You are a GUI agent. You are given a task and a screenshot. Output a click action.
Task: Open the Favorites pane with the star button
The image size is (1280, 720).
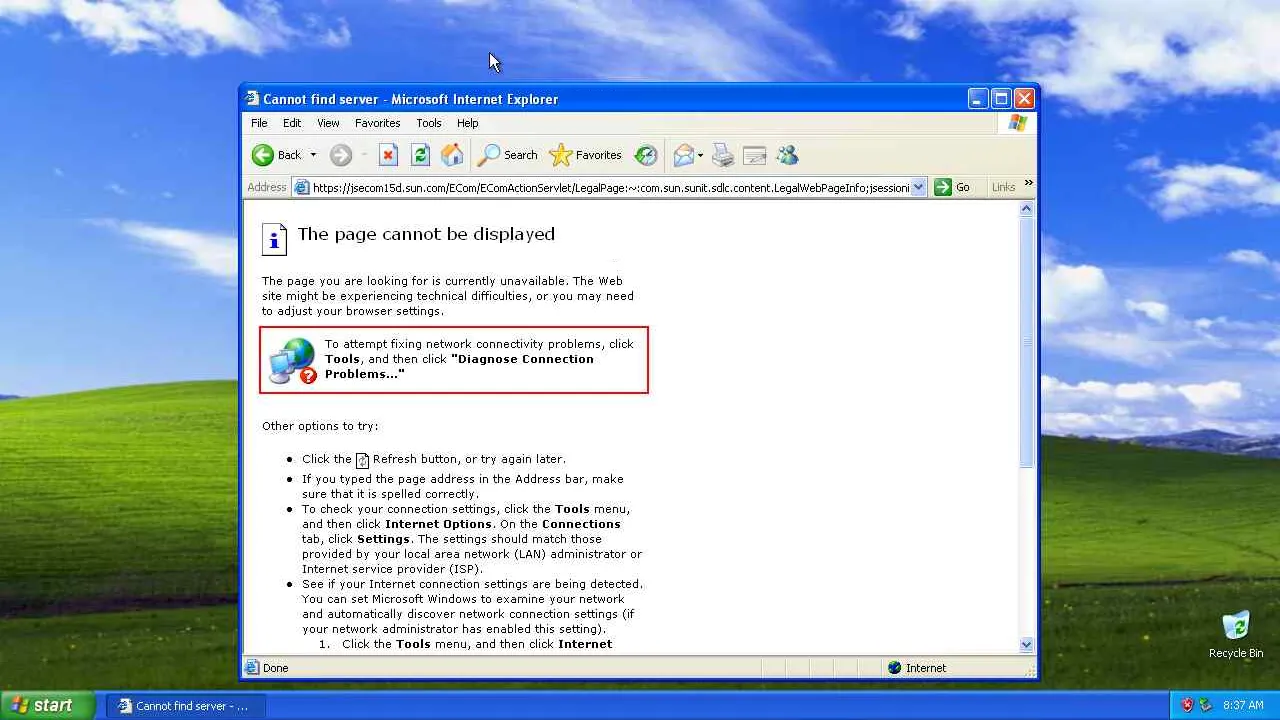(586, 155)
